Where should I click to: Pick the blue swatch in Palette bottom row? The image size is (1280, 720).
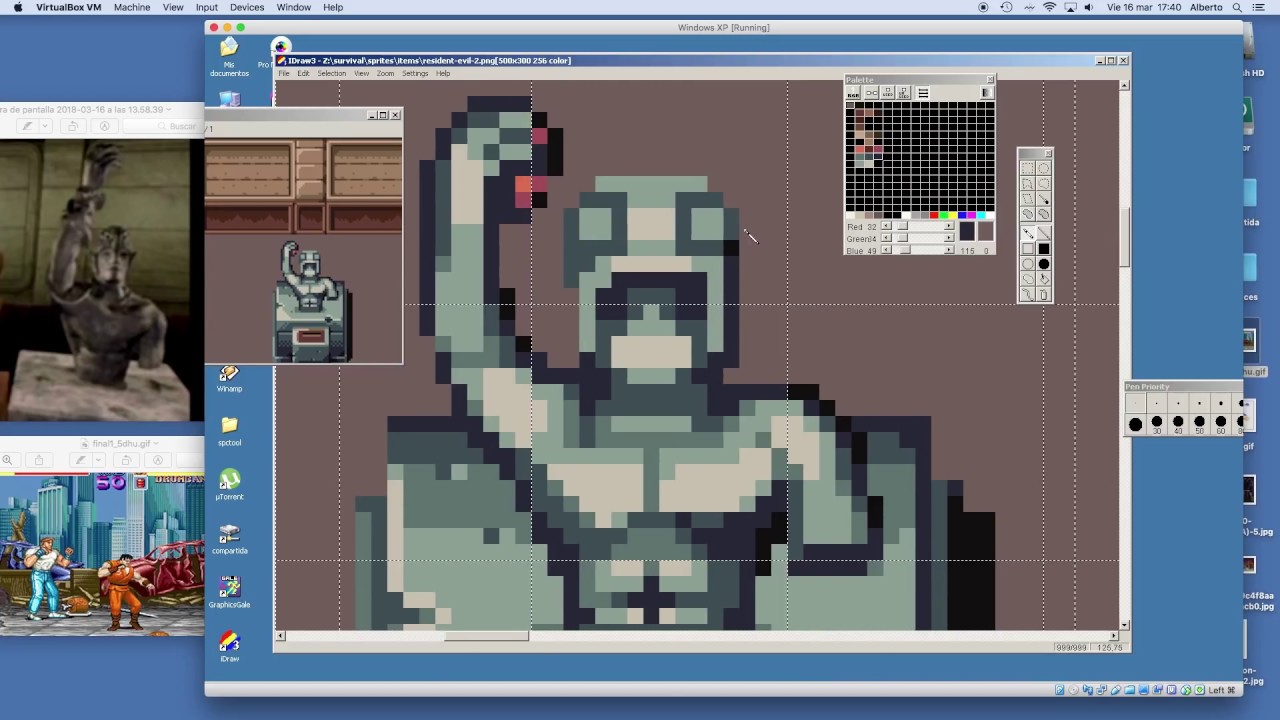[x=962, y=215]
